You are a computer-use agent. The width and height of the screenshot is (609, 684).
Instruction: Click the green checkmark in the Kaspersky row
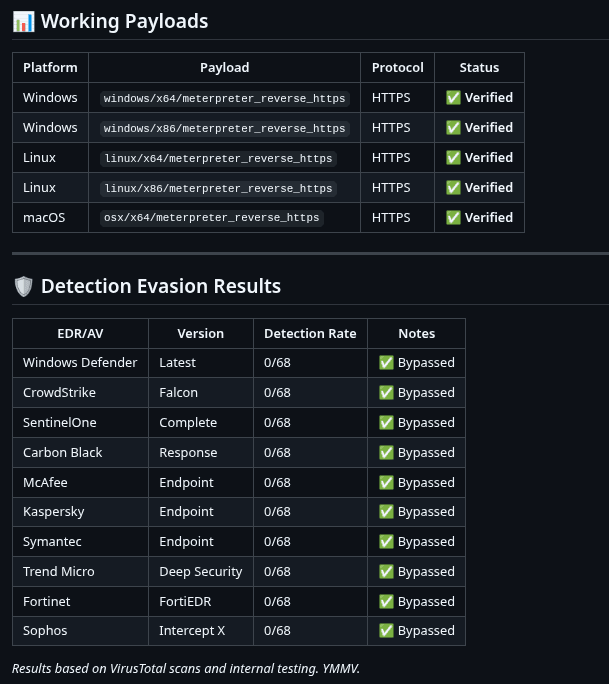pyautogui.click(x=386, y=511)
